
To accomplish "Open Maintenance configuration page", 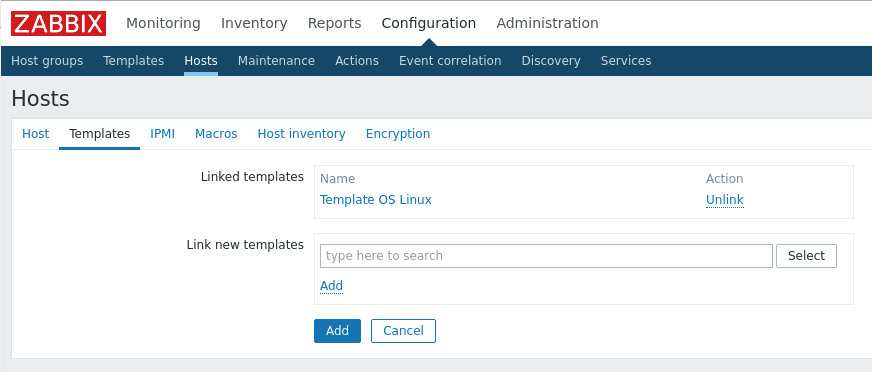I will (276, 61).
